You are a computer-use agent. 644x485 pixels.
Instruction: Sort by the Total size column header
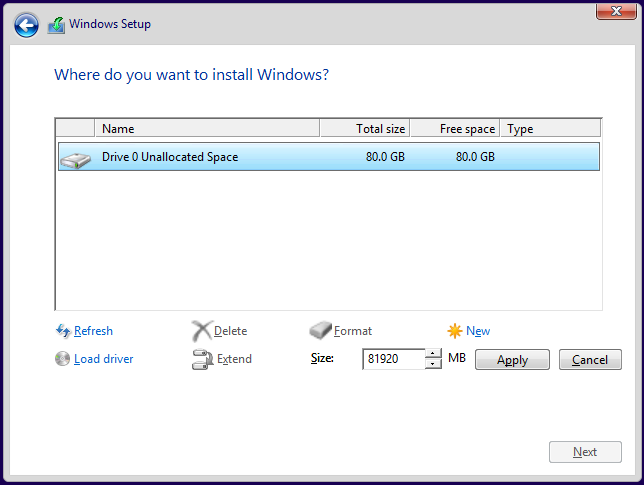(x=364, y=129)
